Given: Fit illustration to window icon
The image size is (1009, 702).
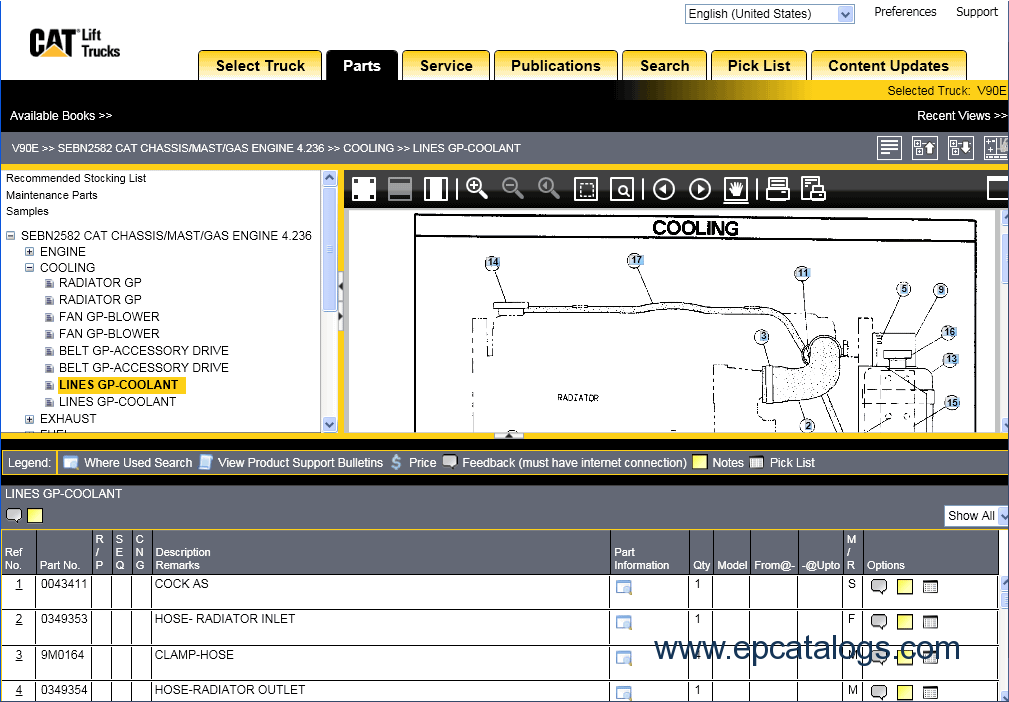Looking at the screenshot, I should pyautogui.click(x=363, y=189).
